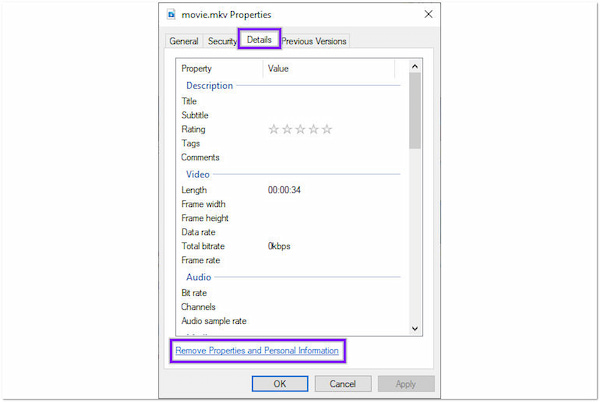
Task: Click the Video section heading
Action: [198, 174]
